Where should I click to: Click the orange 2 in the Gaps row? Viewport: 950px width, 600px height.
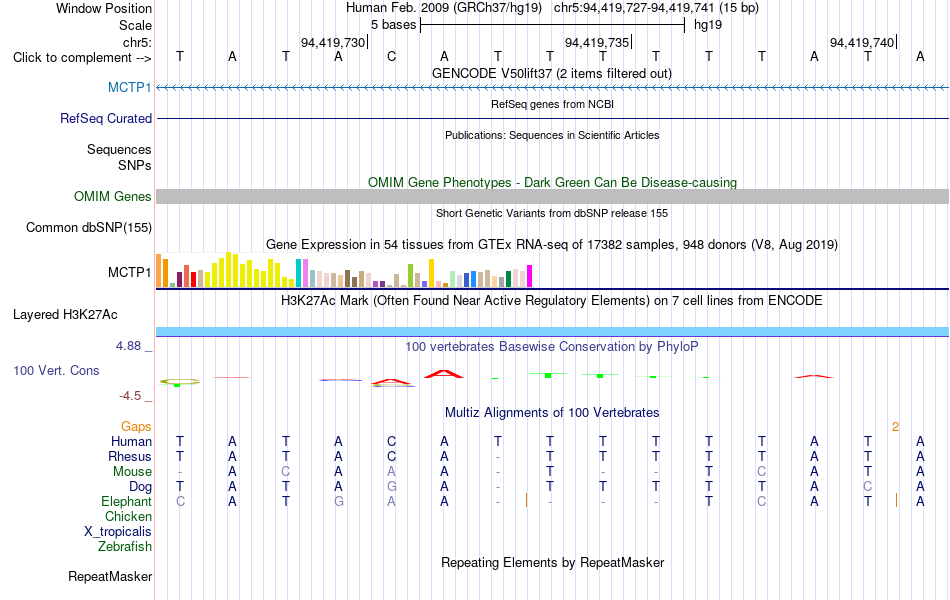[x=895, y=427]
